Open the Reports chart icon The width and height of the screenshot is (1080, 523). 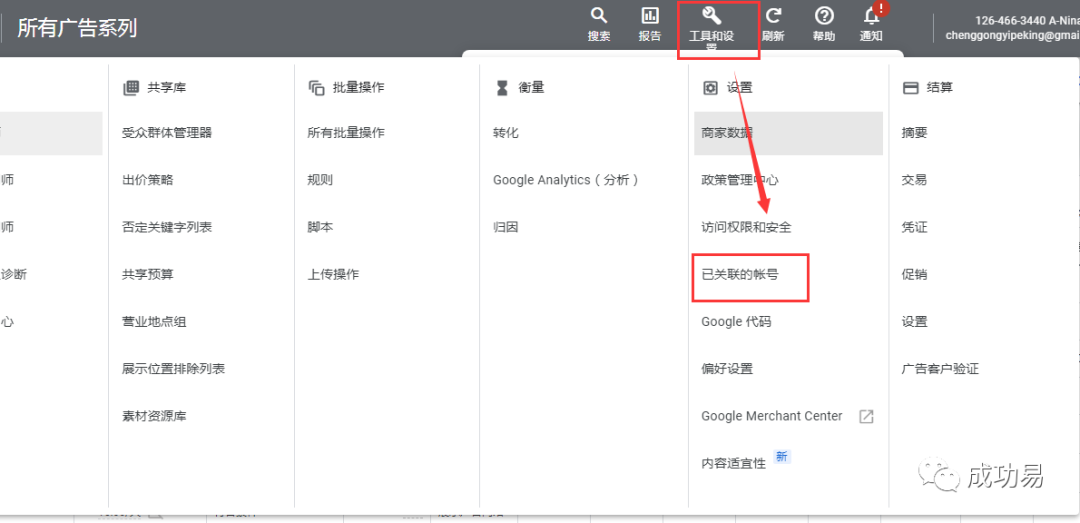click(650, 15)
